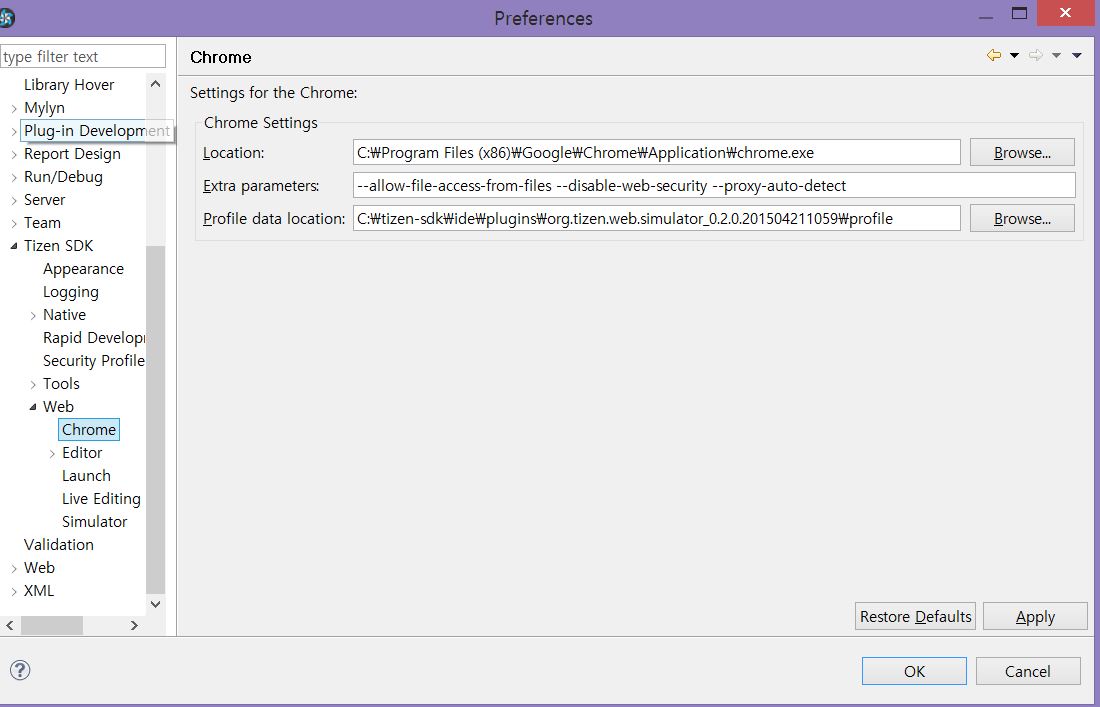Maximize the Preferences window
The height and width of the screenshot is (707, 1100).
[x=1019, y=13]
